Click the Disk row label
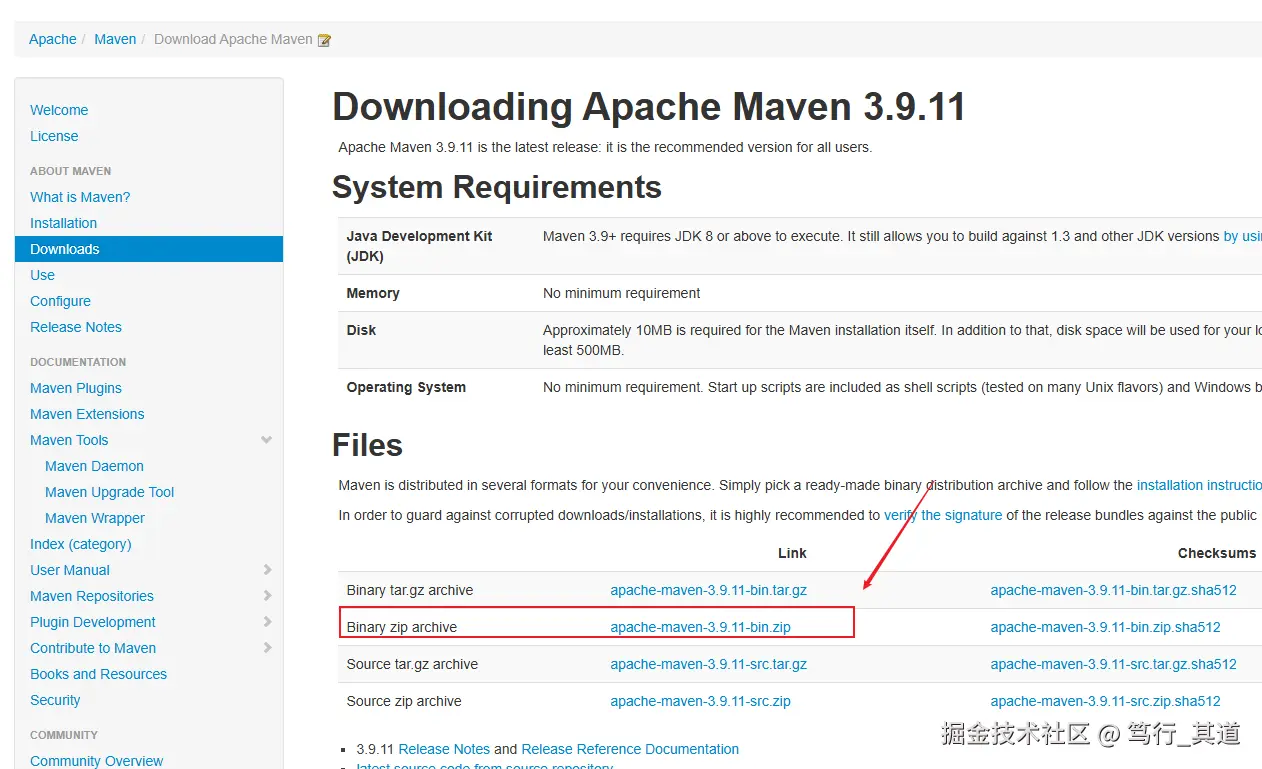 361,330
